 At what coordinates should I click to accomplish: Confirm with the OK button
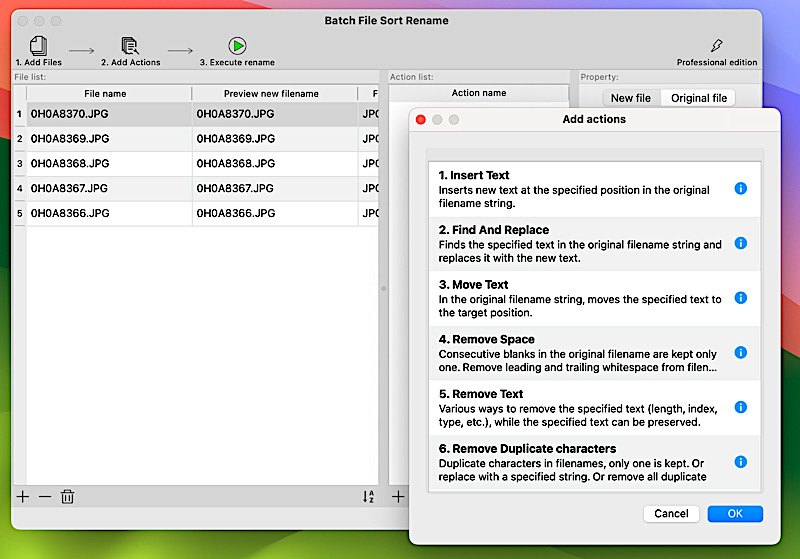(734, 514)
